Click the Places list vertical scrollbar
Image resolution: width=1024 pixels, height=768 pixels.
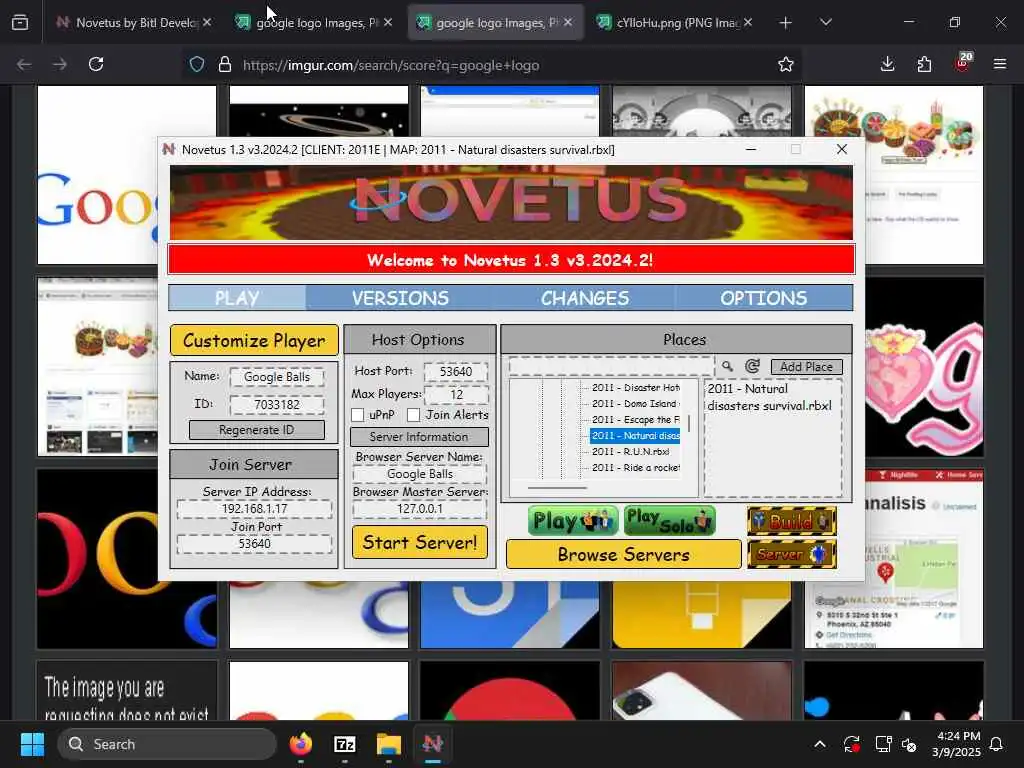pyautogui.click(x=688, y=423)
